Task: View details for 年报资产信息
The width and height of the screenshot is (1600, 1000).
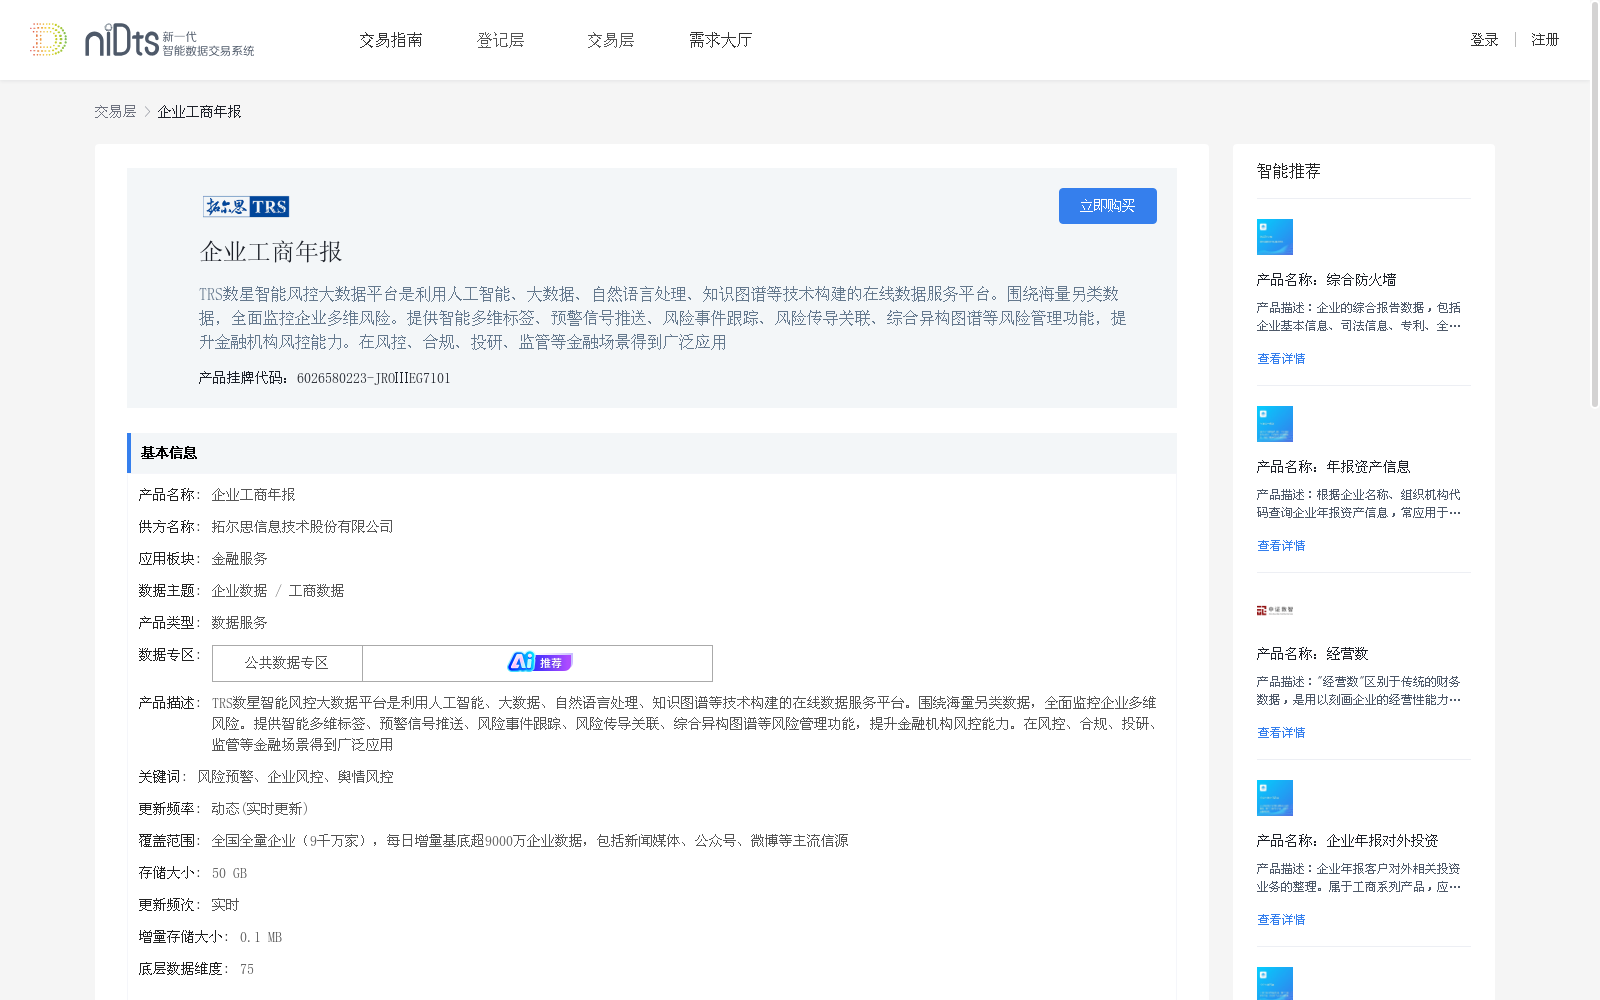Action: click(1281, 546)
